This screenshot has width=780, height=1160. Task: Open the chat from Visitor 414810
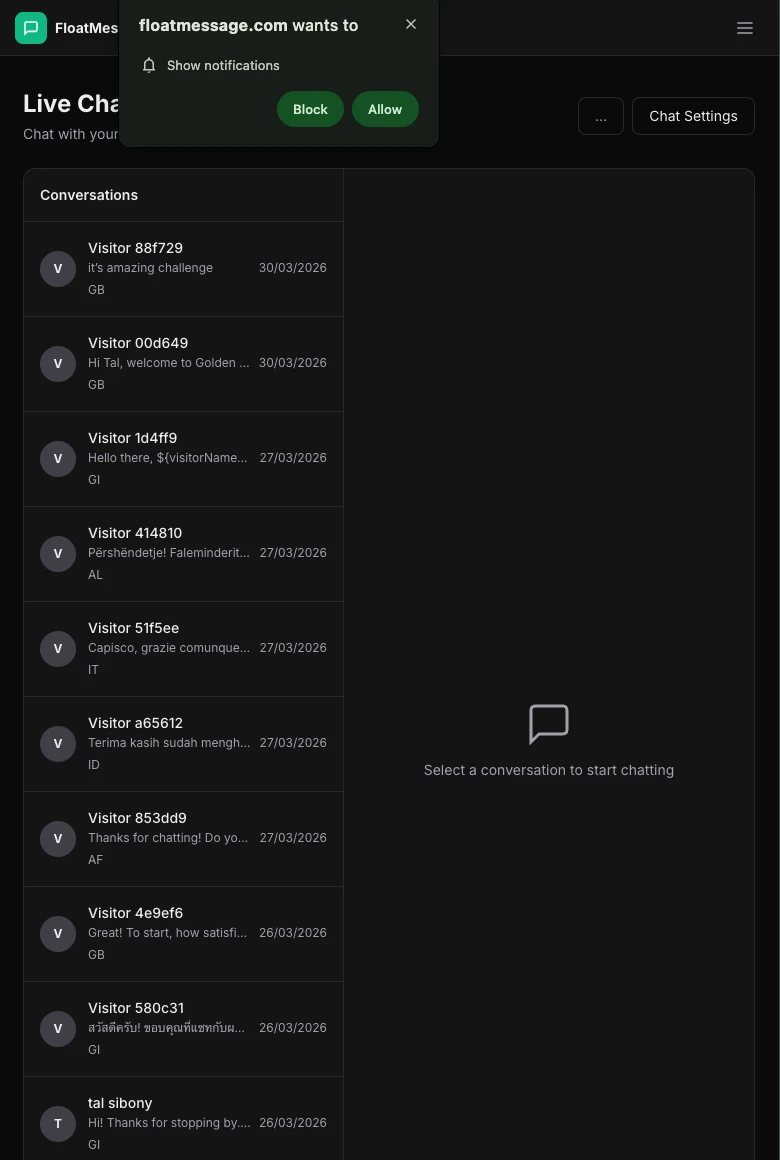coord(183,553)
